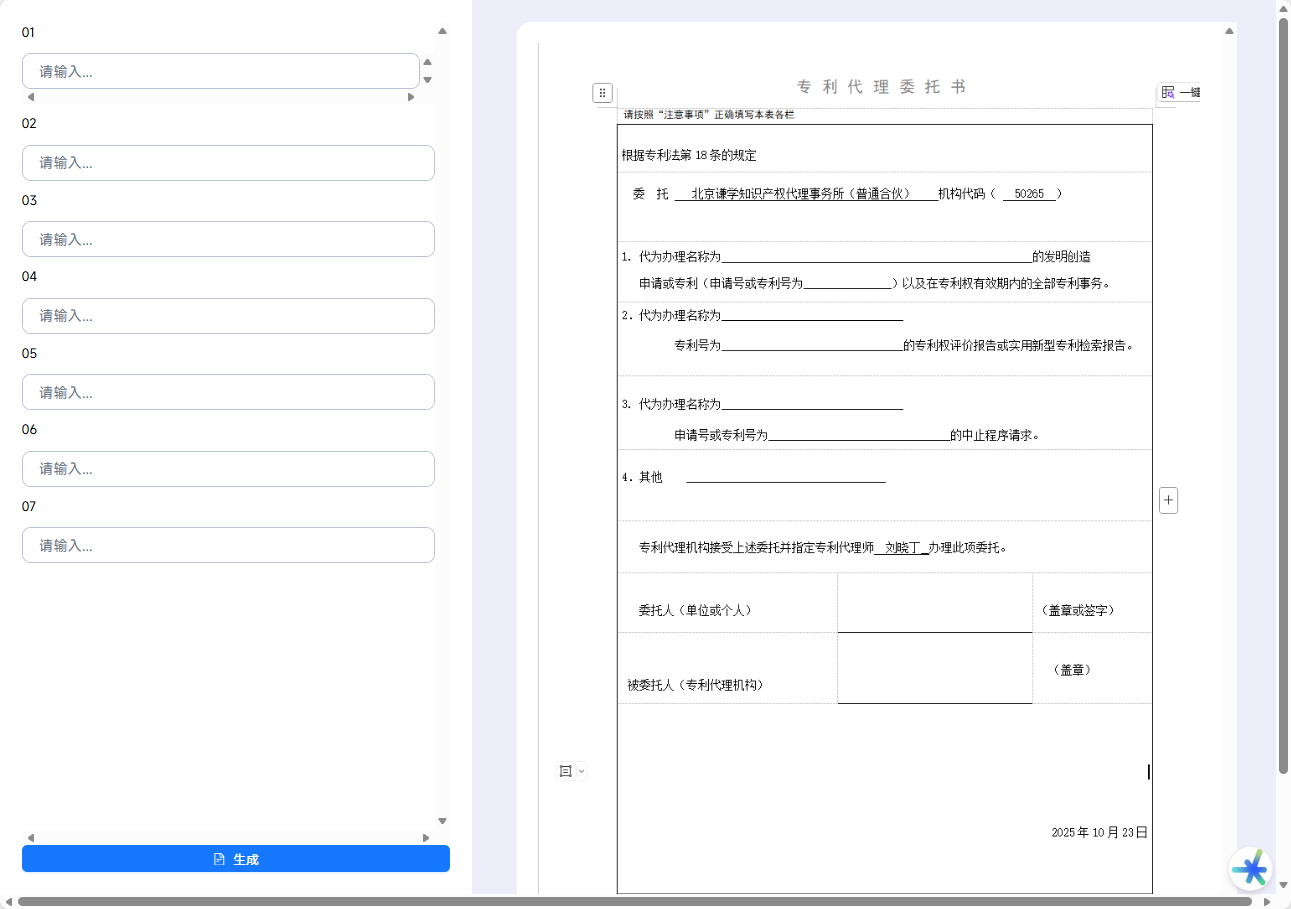Click the right arrow of the left panel's horizontal scrollbar
The height and width of the screenshot is (909, 1291).
coord(426,838)
